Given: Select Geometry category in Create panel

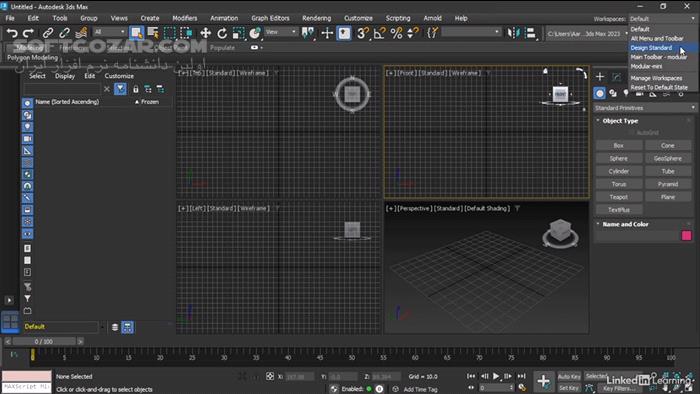Looking at the screenshot, I should click(x=600, y=93).
